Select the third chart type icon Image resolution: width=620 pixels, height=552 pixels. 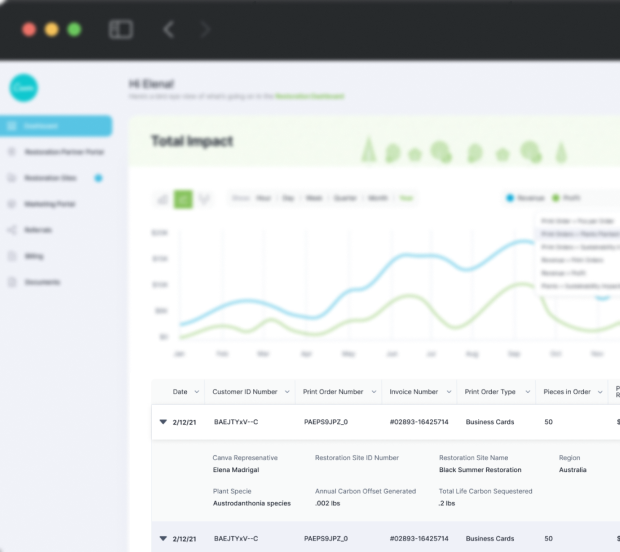click(x=205, y=199)
